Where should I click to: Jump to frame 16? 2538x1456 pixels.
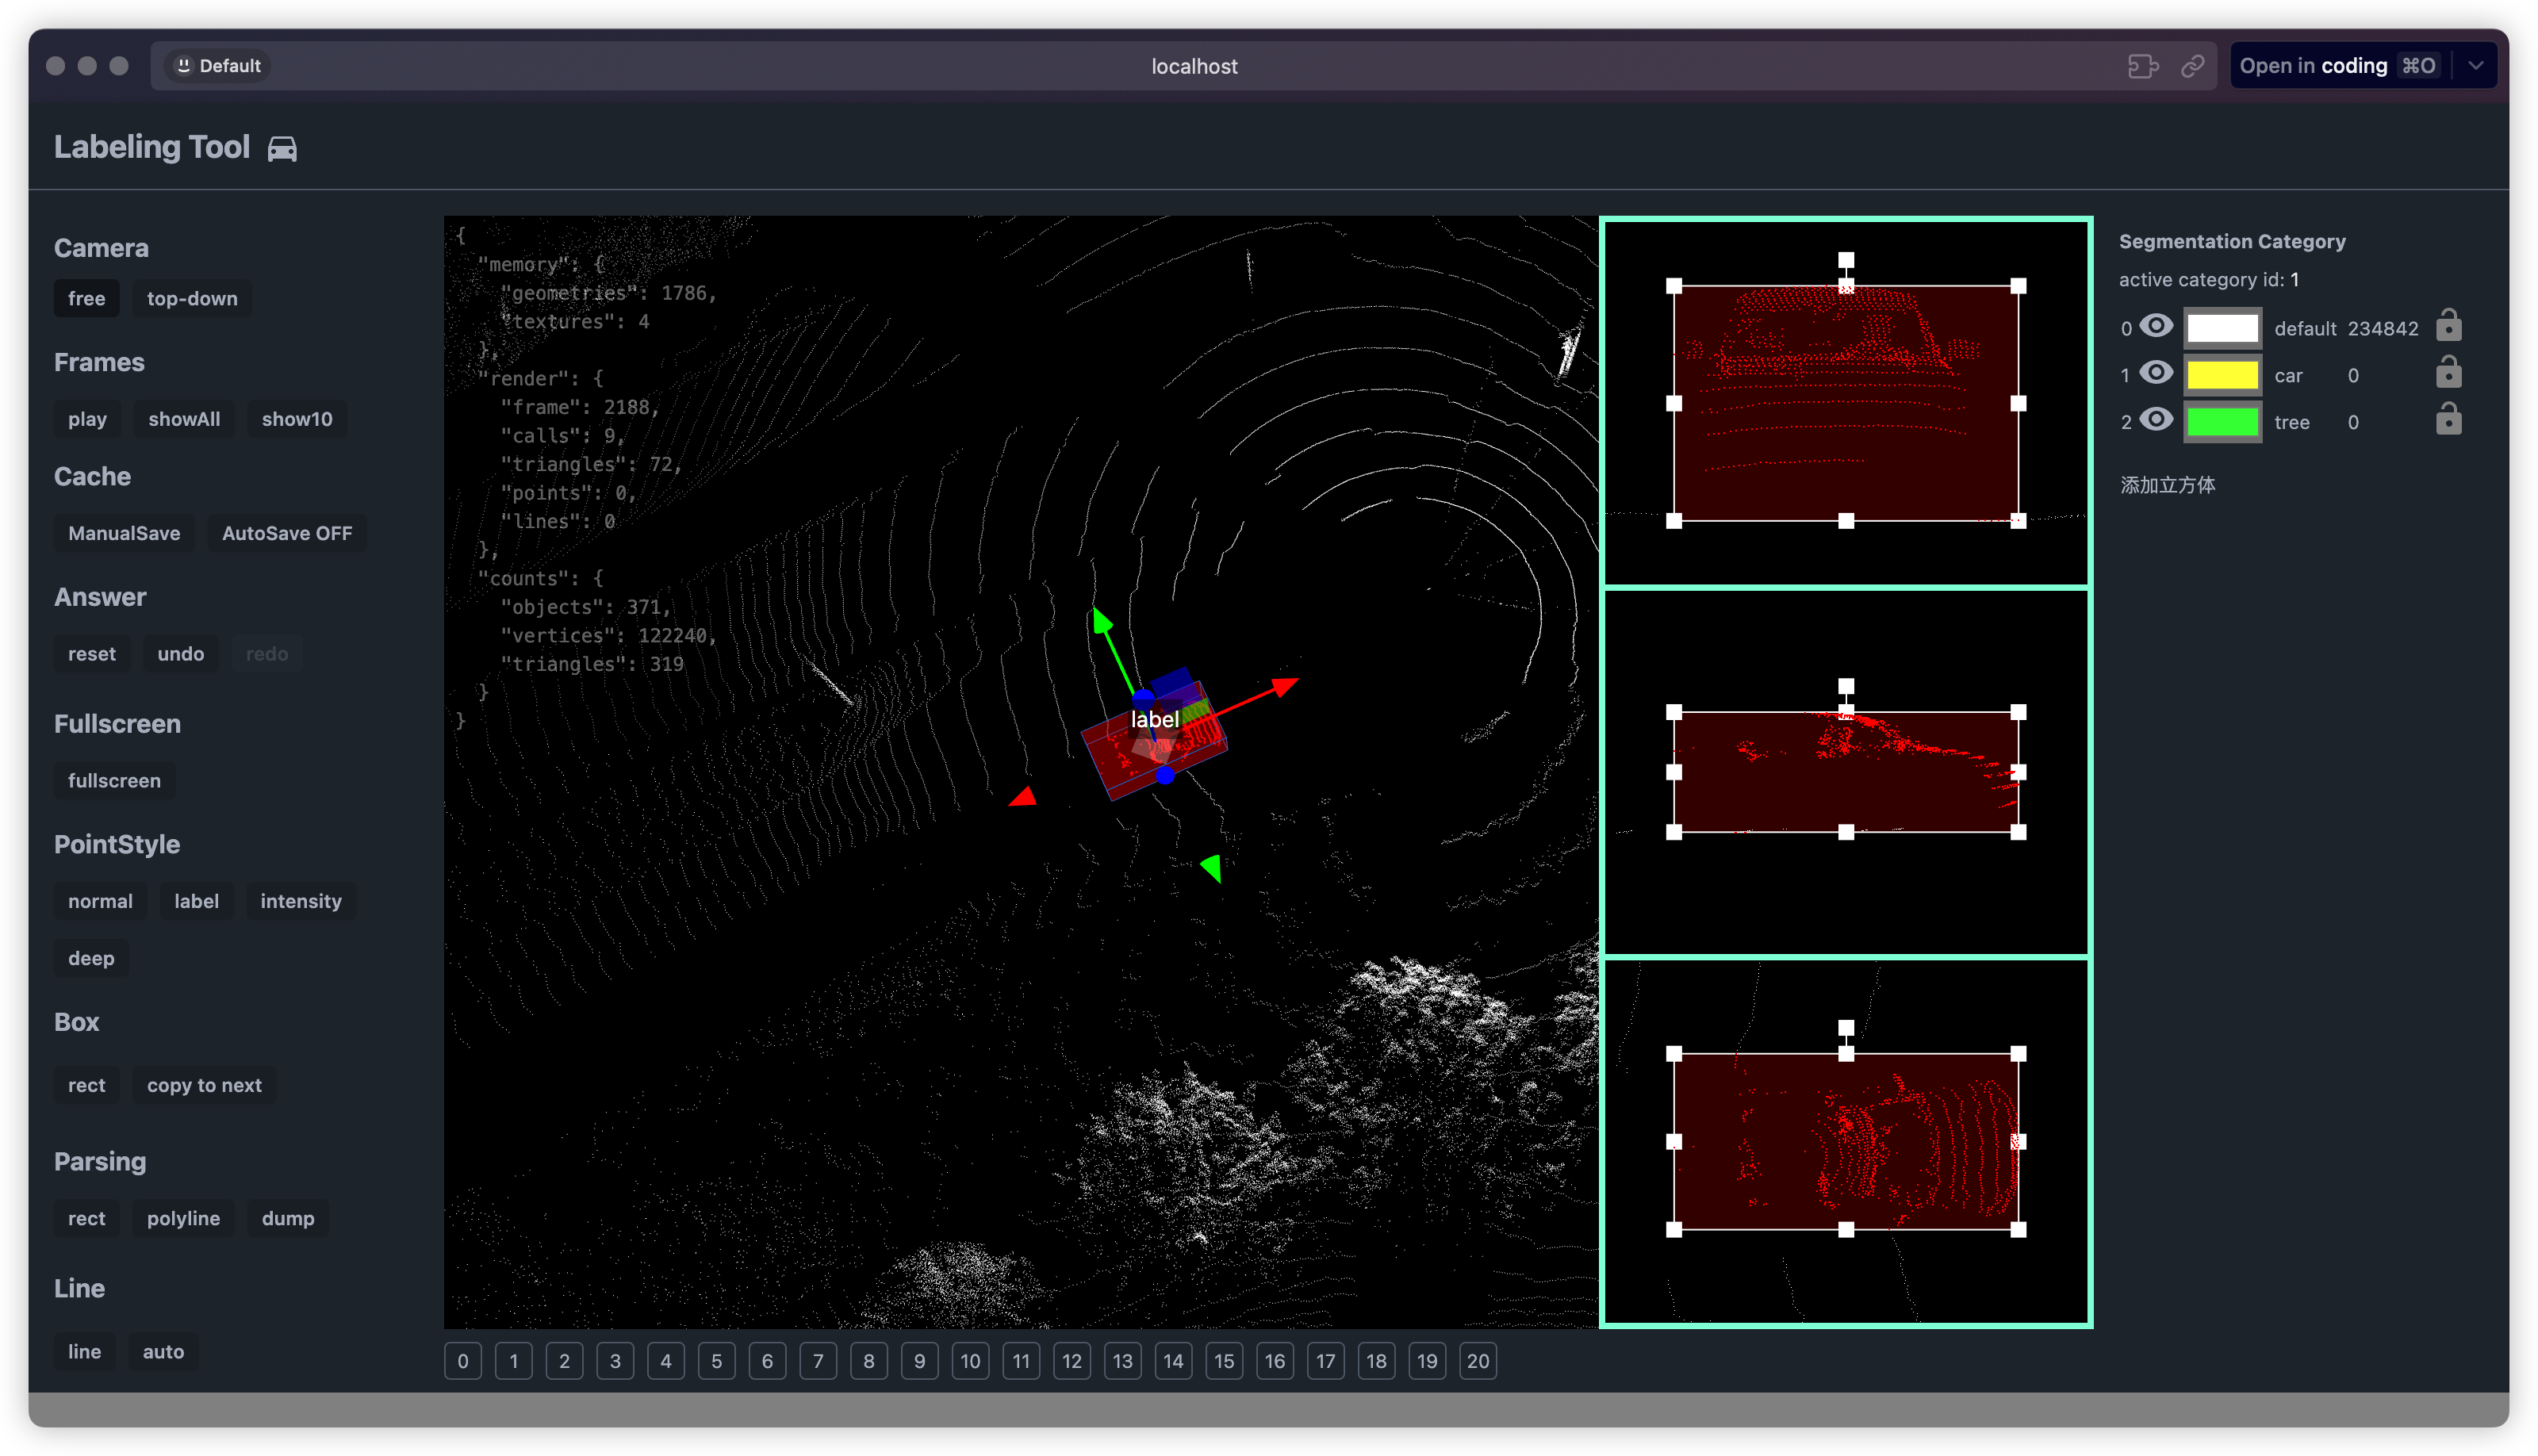(x=1275, y=1361)
